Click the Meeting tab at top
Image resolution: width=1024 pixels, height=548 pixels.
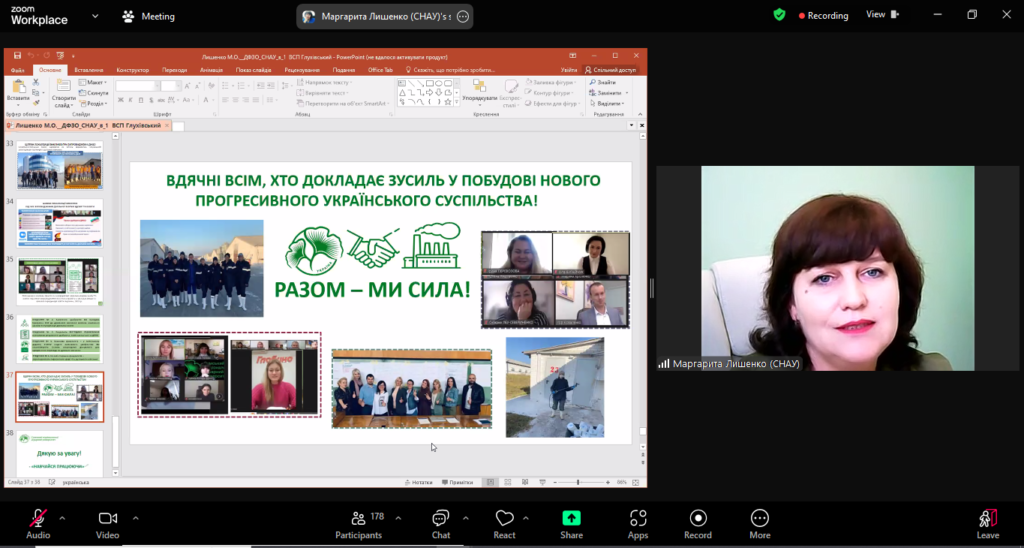[148, 16]
